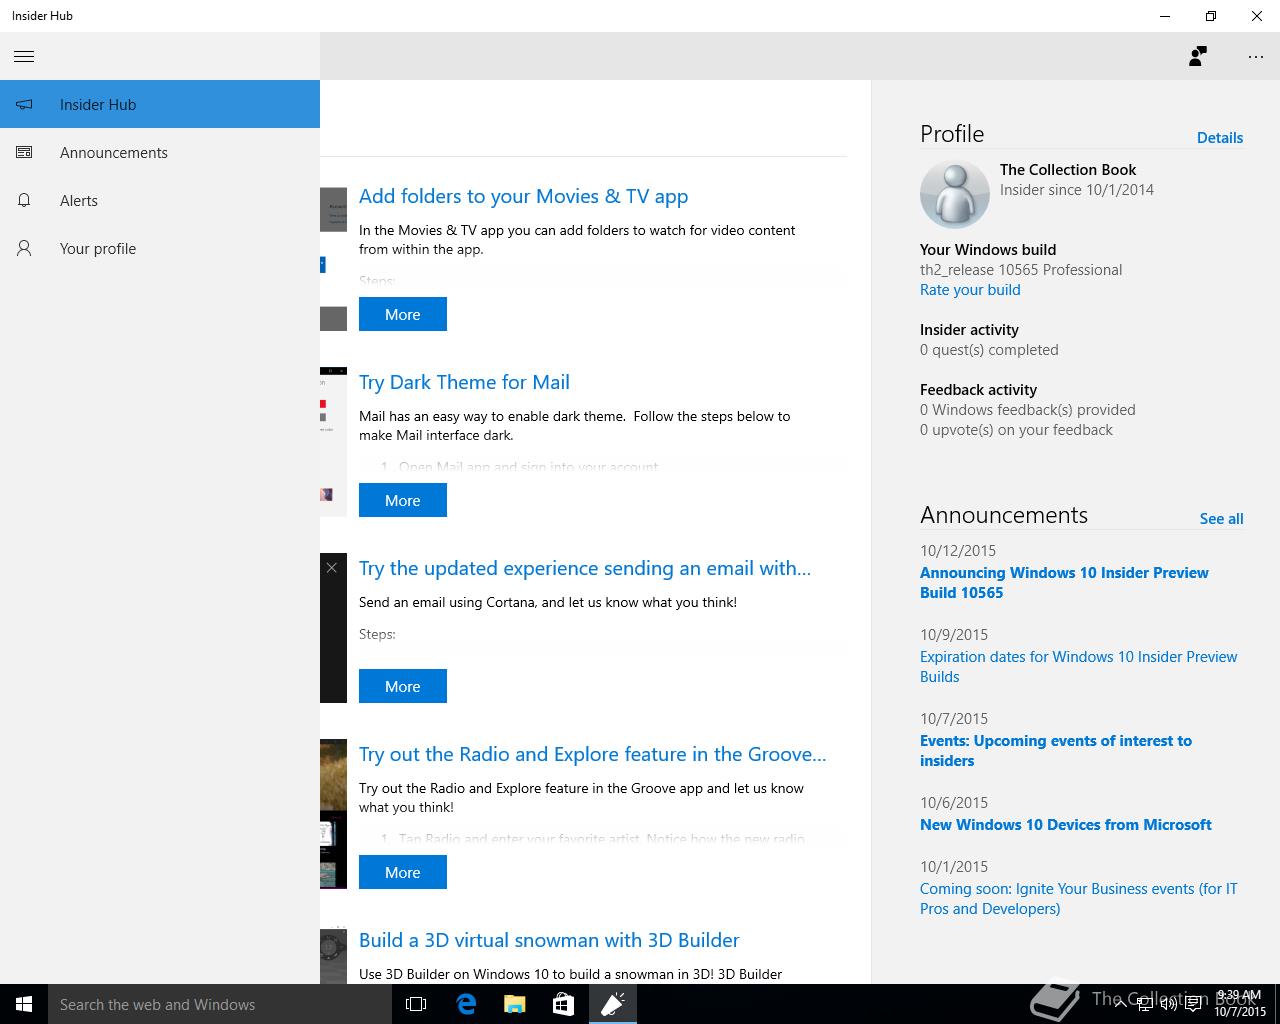The image size is (1280, 1024).
Task: Open the more options ellipsis menu
Action: click(x=1256, y=57)
